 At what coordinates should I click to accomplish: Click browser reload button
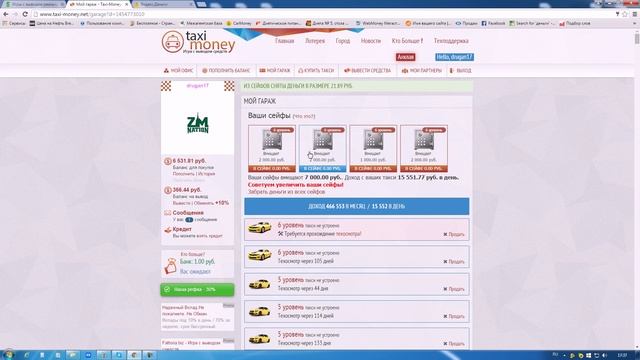[x=25, y=14]
